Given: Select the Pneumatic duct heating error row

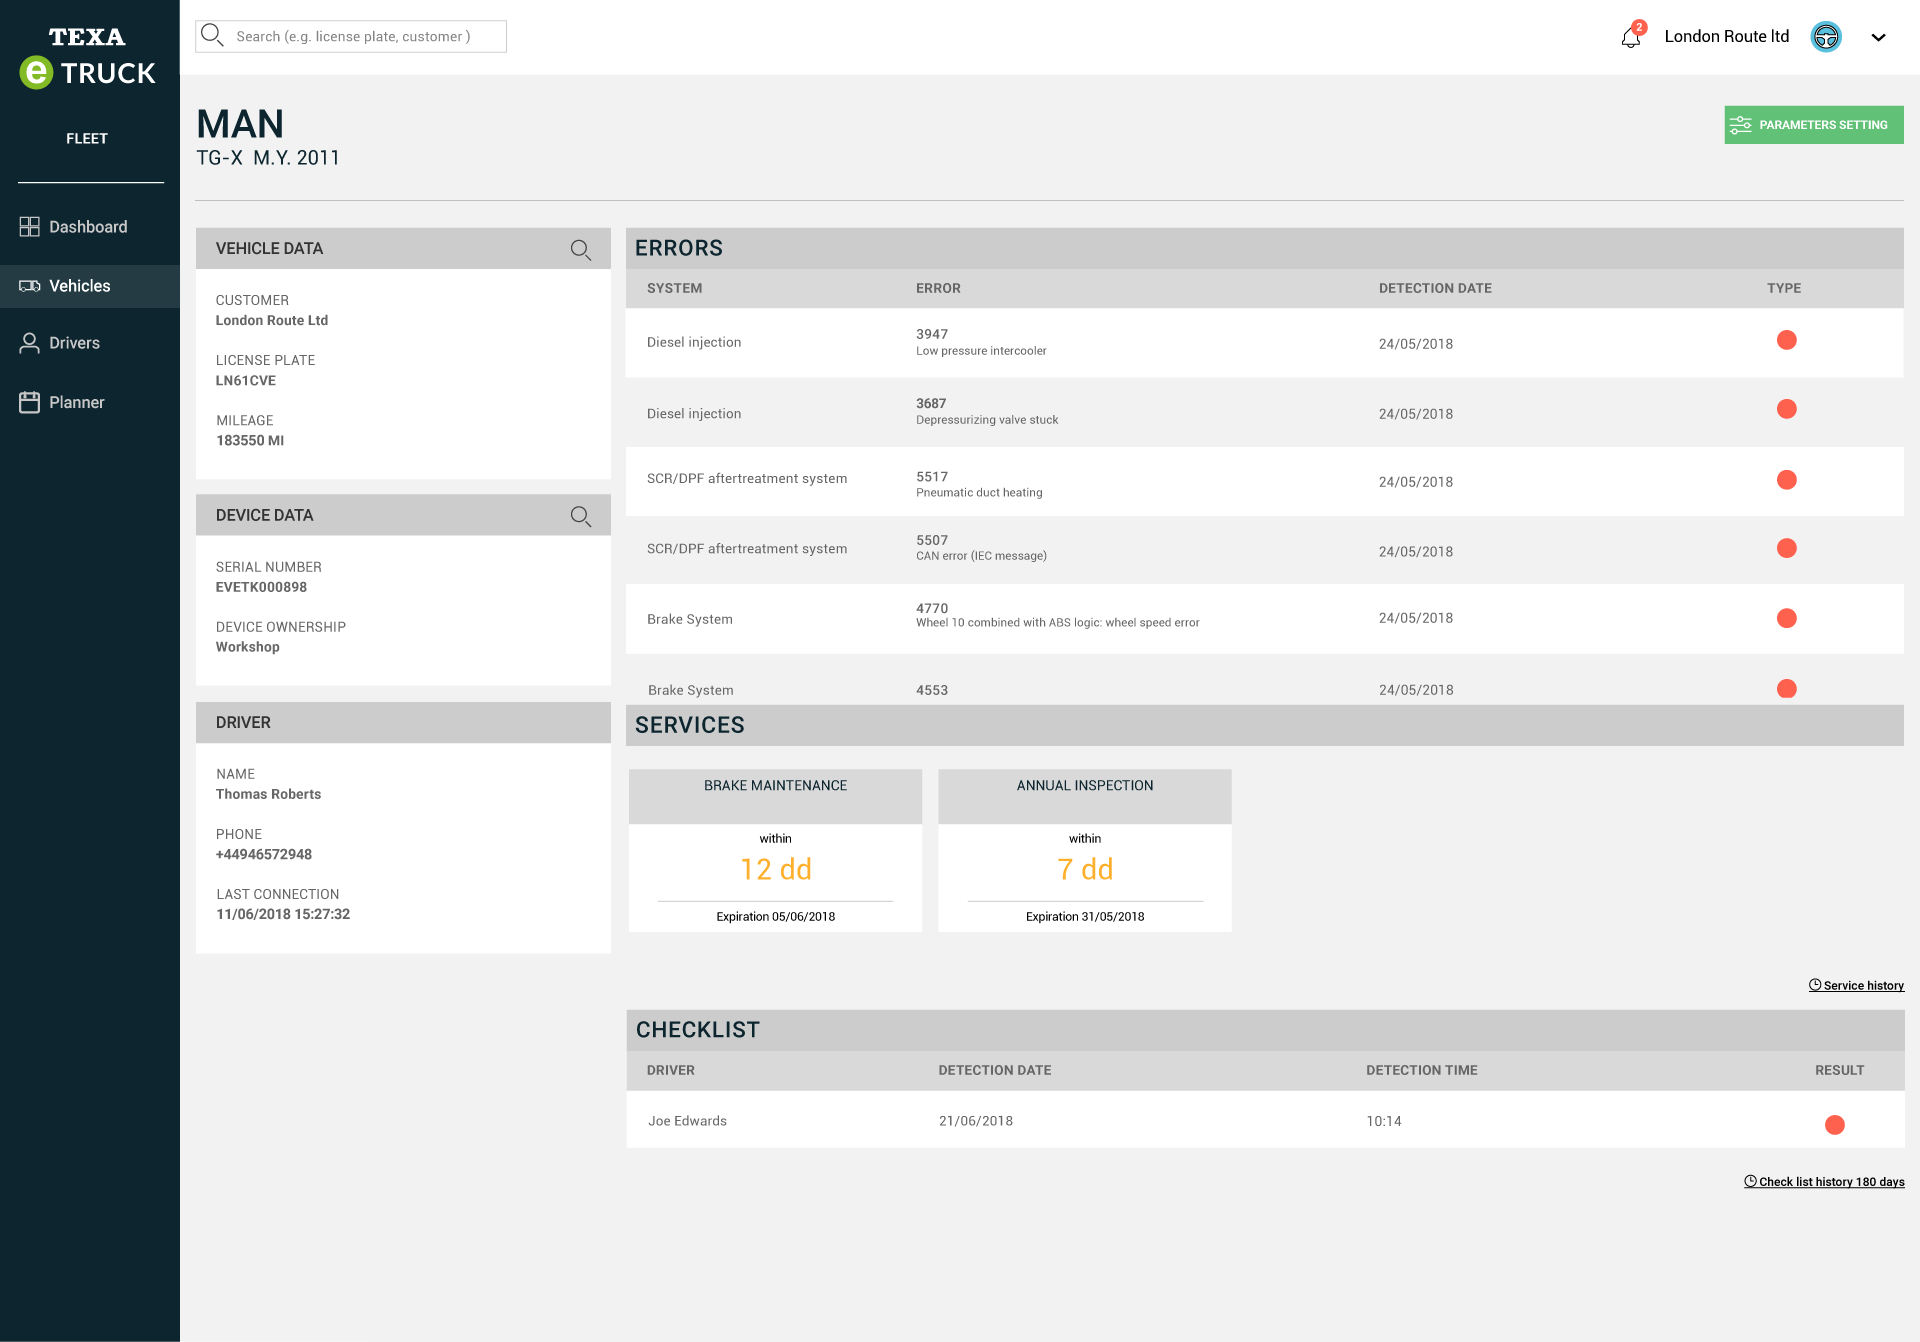Looking at the screenshot, I should pos(1264,482).
